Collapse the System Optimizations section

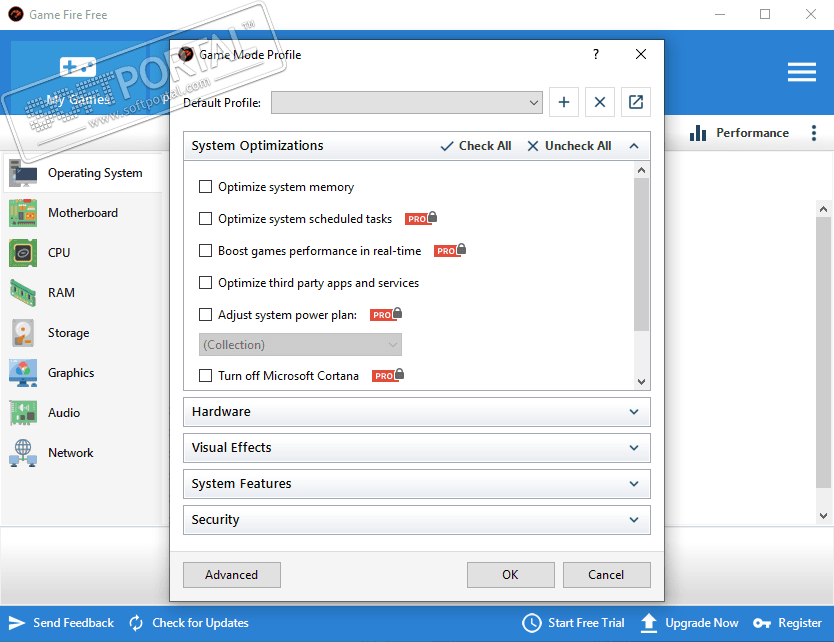coord(633,146)
